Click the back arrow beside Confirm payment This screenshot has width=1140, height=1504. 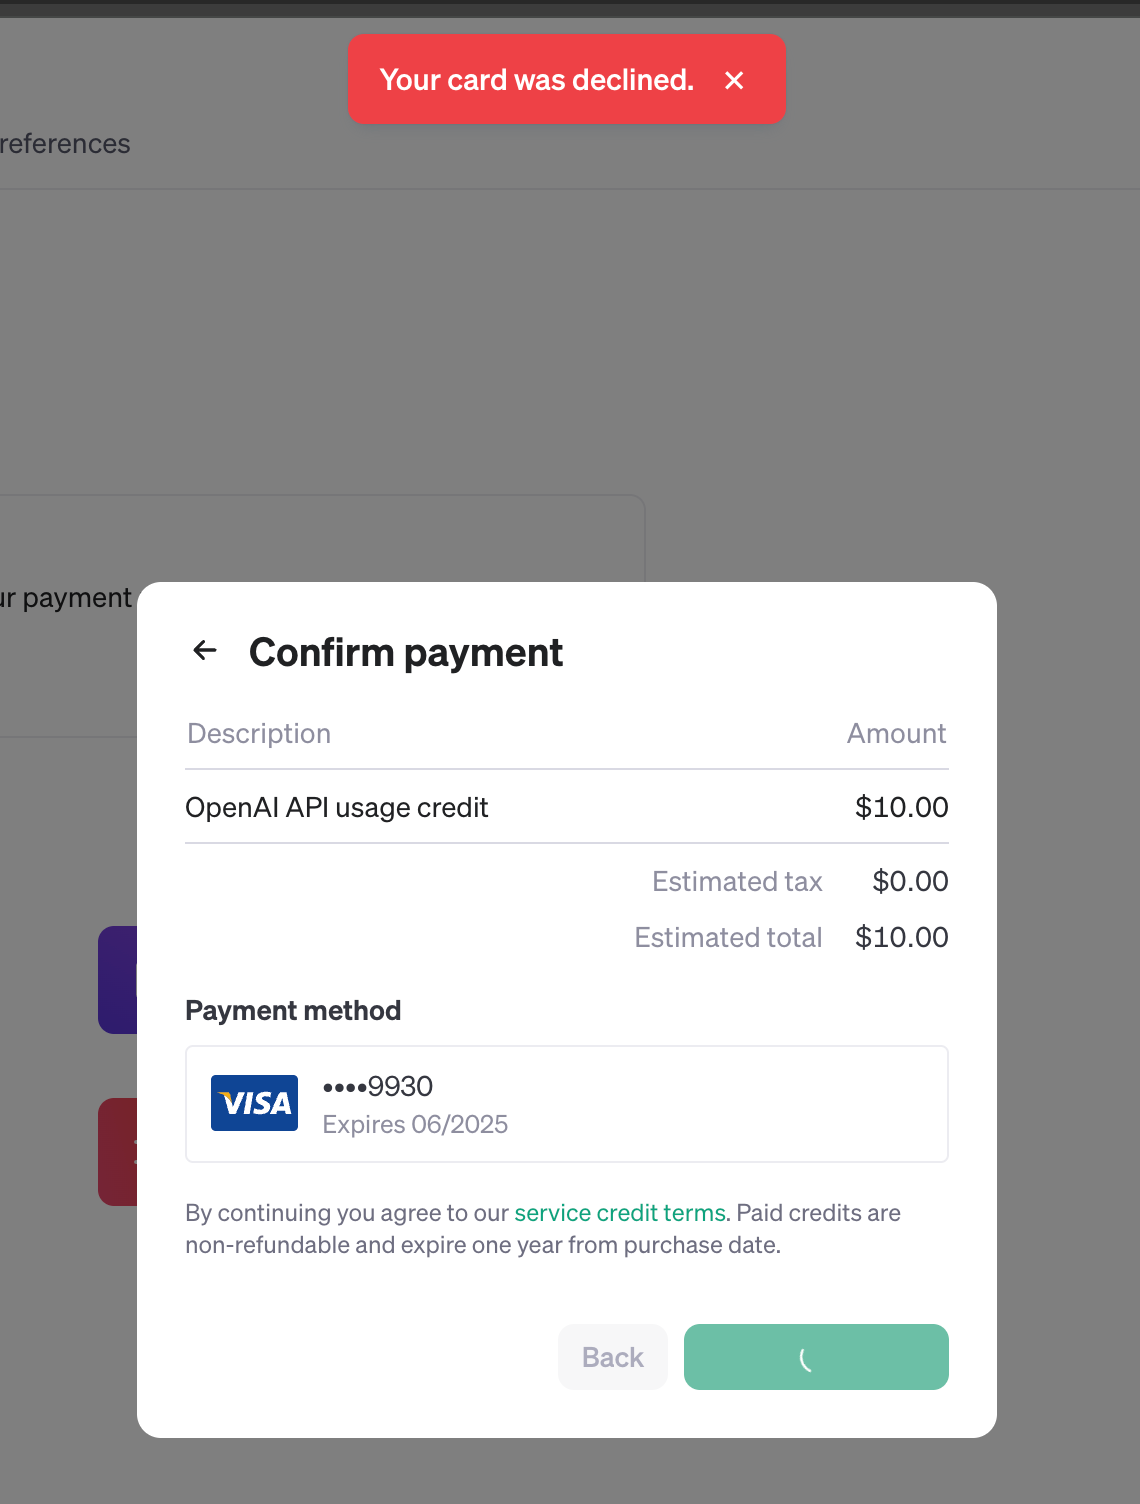point(205,651)
